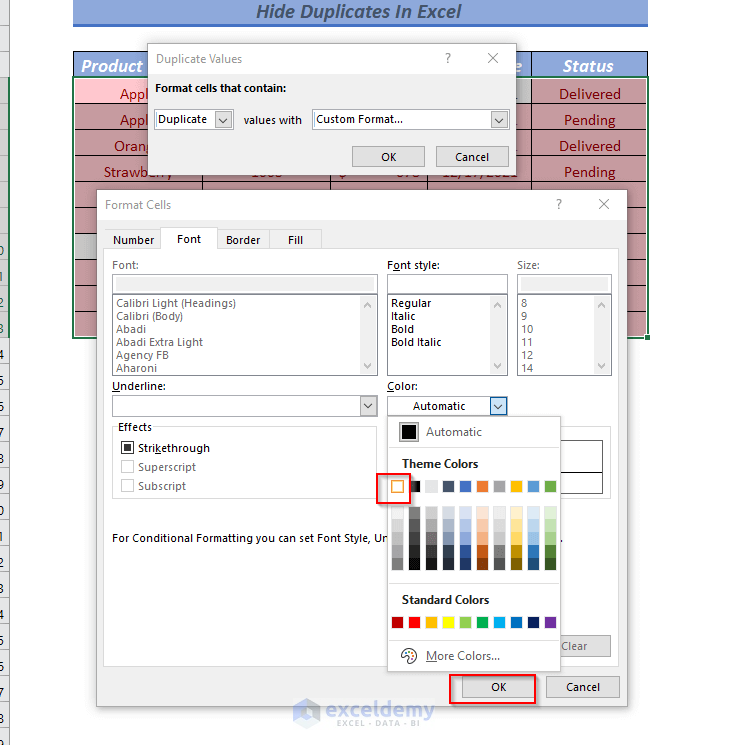This screenshot has height=745, width=729.
Task: Click size list down arrow
Action: point(601,366)
